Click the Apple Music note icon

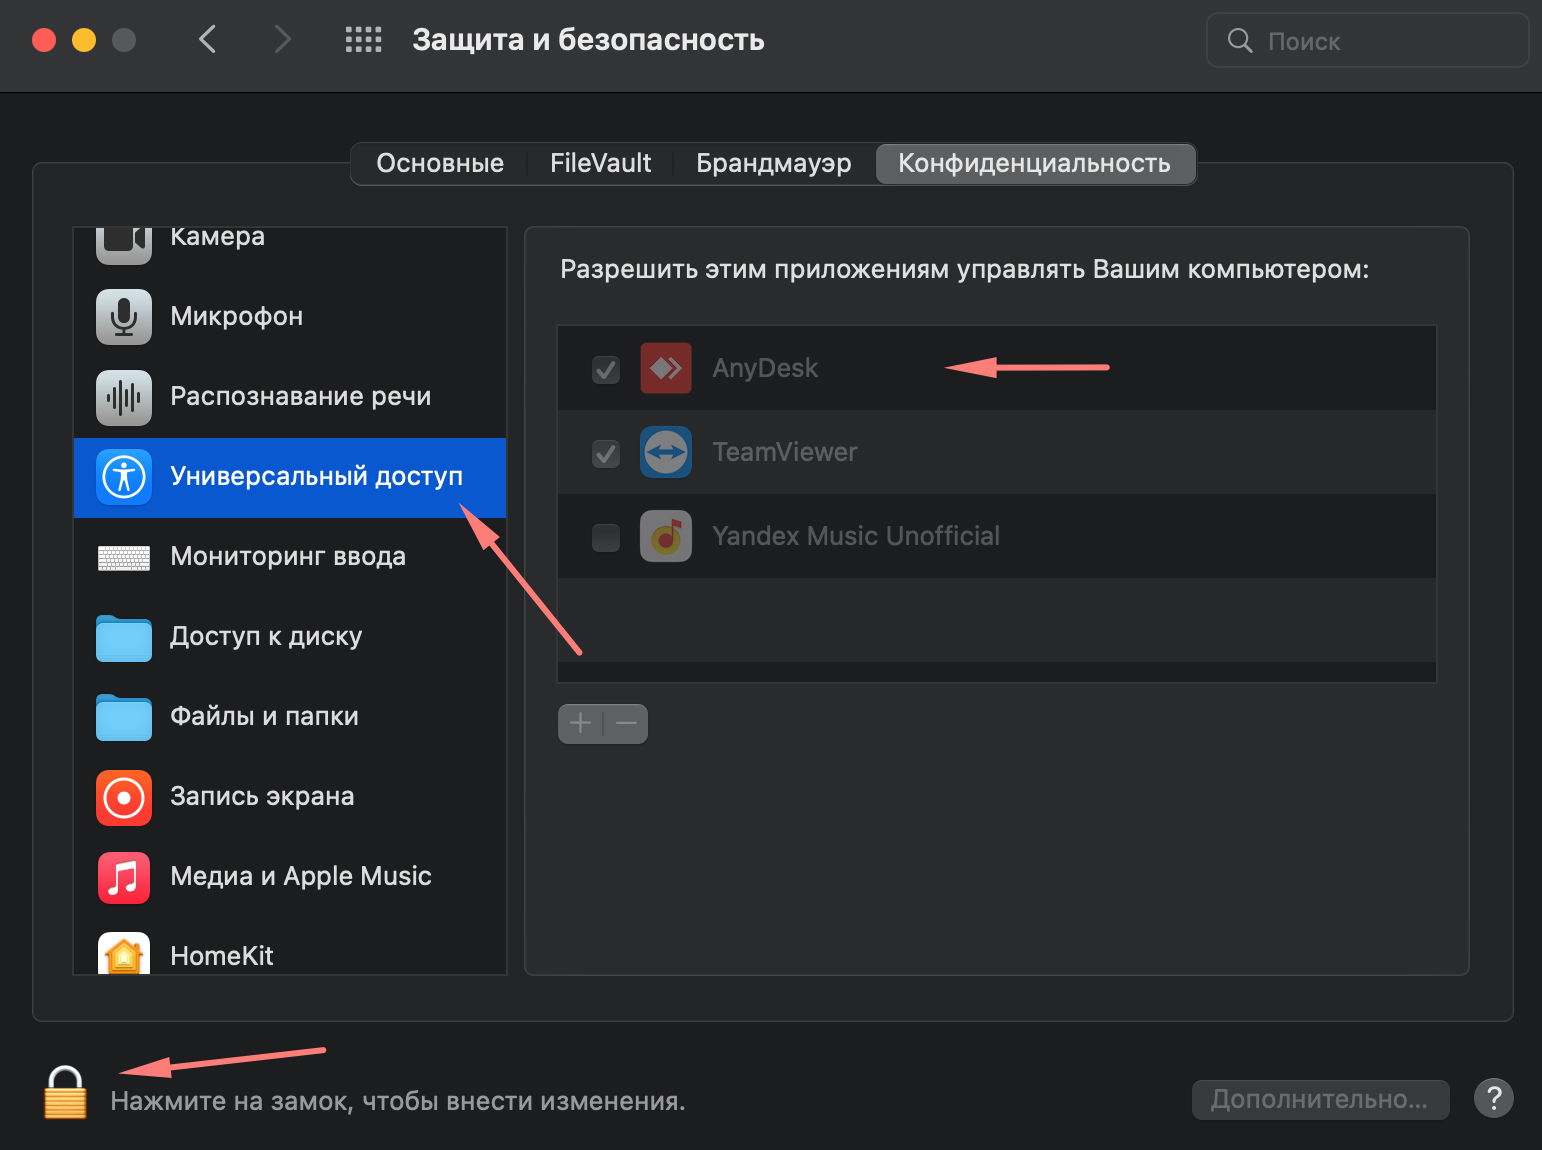pyautogui.click(x=124, y=877)
